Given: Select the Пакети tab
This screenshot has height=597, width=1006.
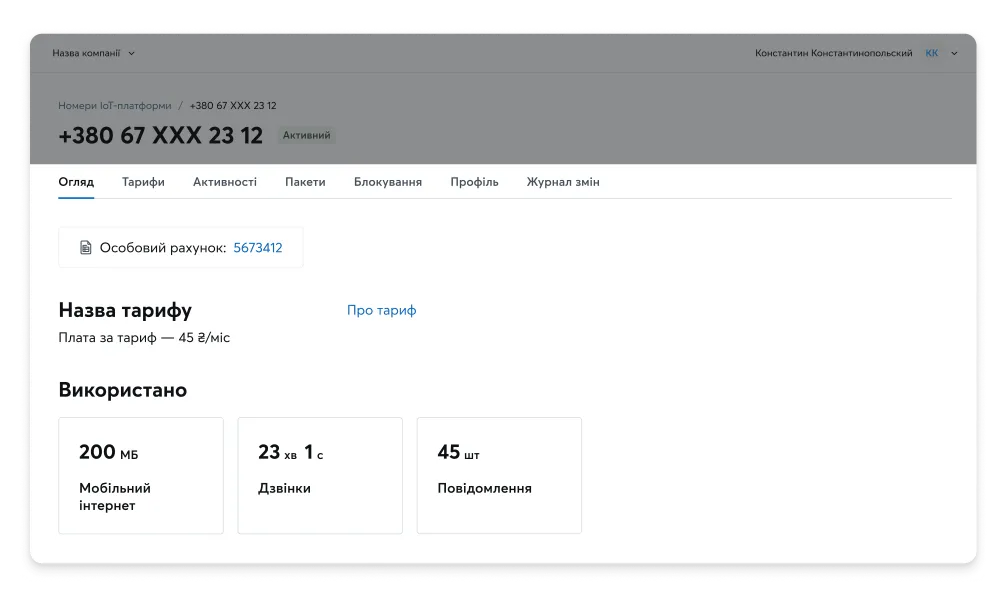Looking at the screenshot, I should [305, 182].
